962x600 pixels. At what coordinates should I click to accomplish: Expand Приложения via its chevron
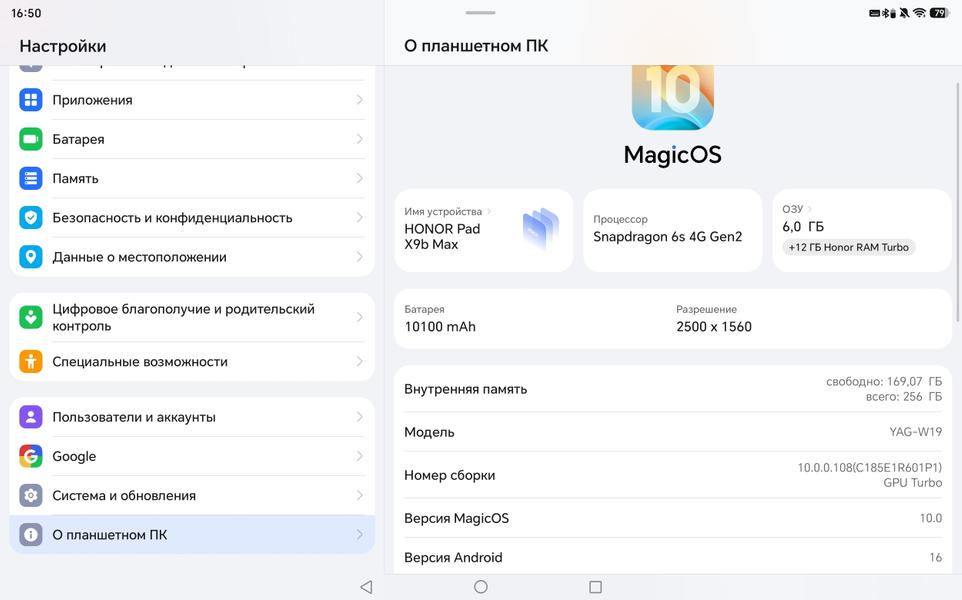[360, 99]
